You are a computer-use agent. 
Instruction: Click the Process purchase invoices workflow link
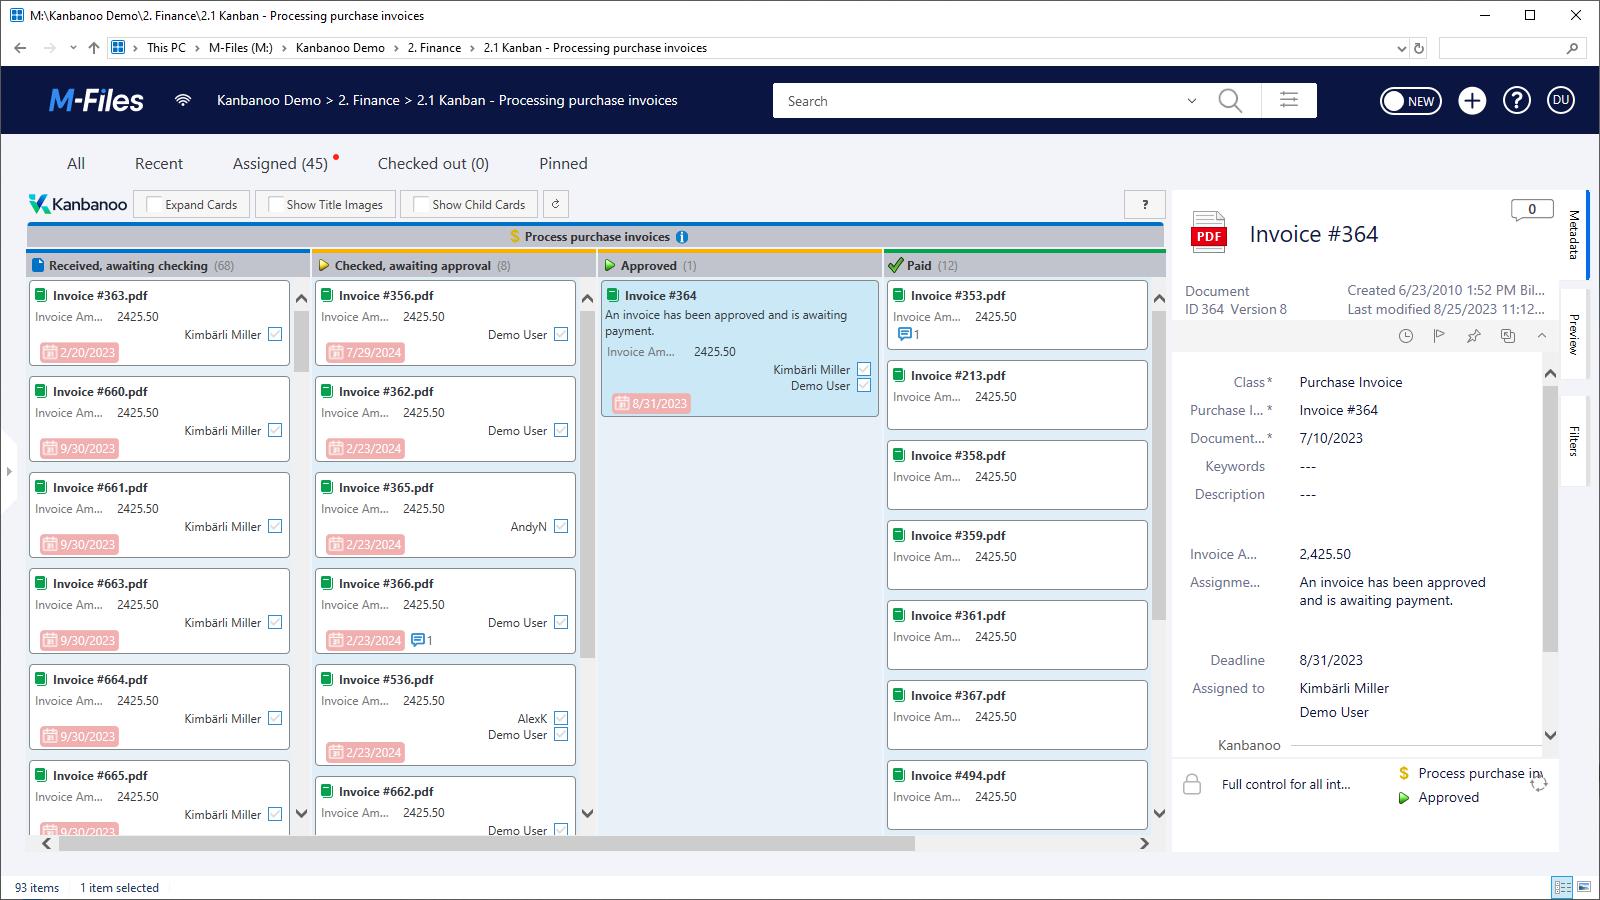point(1480,773)
